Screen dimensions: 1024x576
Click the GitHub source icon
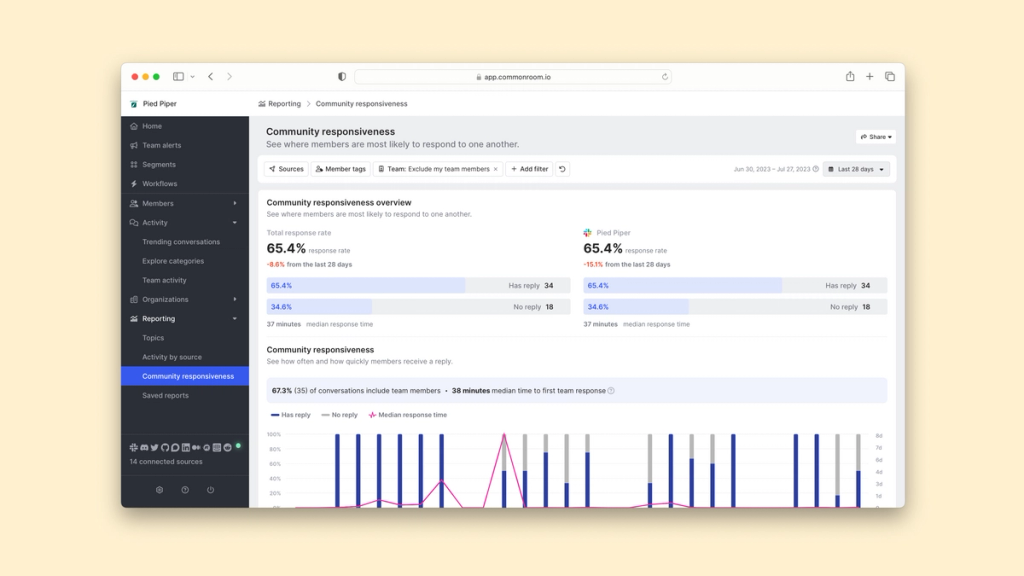coord(164,447)
